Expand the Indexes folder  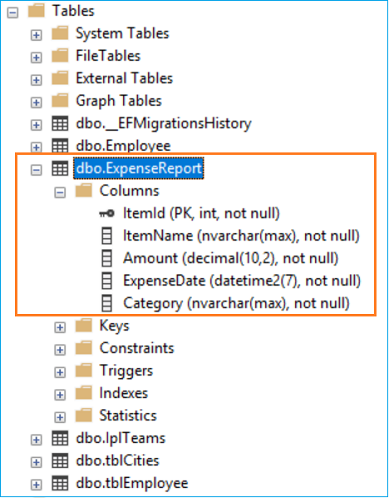click(x=60, y=395)
